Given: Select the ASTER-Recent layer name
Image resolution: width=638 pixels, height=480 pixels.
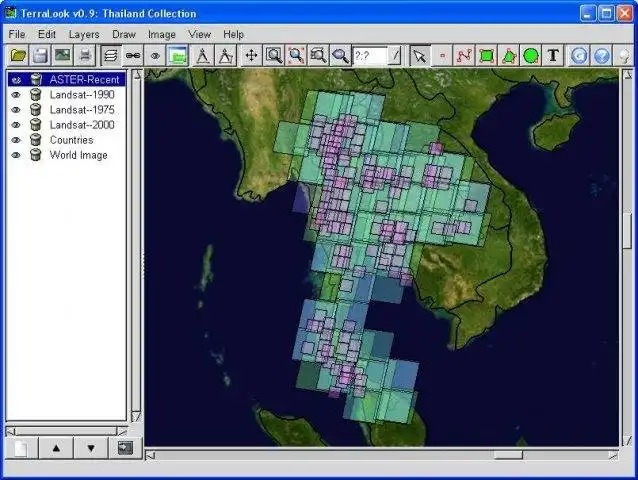Looking at the screenshot, I should pos(84,80).
